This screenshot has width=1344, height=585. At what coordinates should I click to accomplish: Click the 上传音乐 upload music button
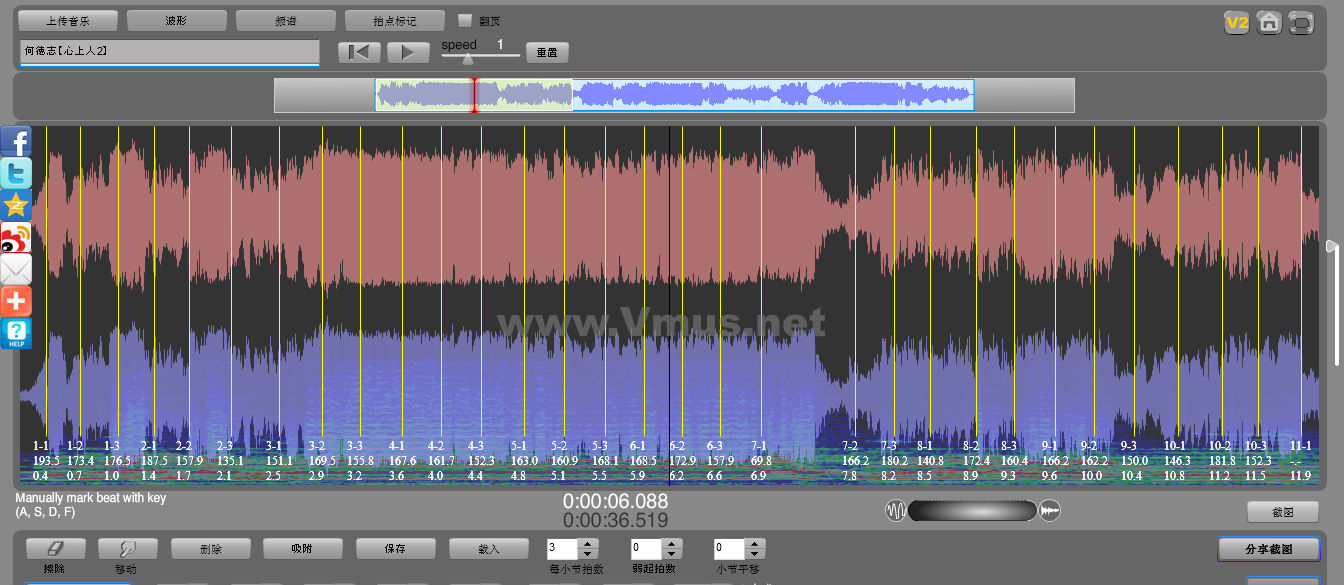68,21
